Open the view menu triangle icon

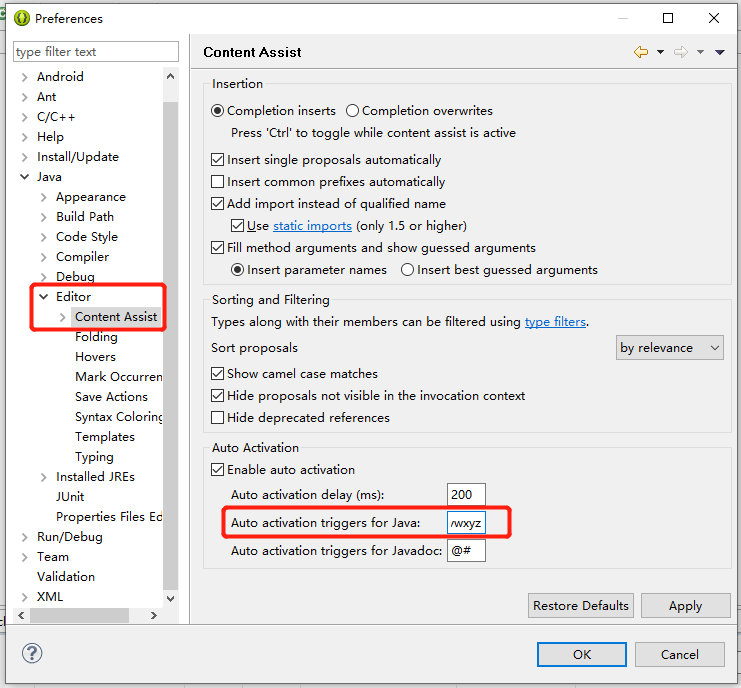click(719, 52)
